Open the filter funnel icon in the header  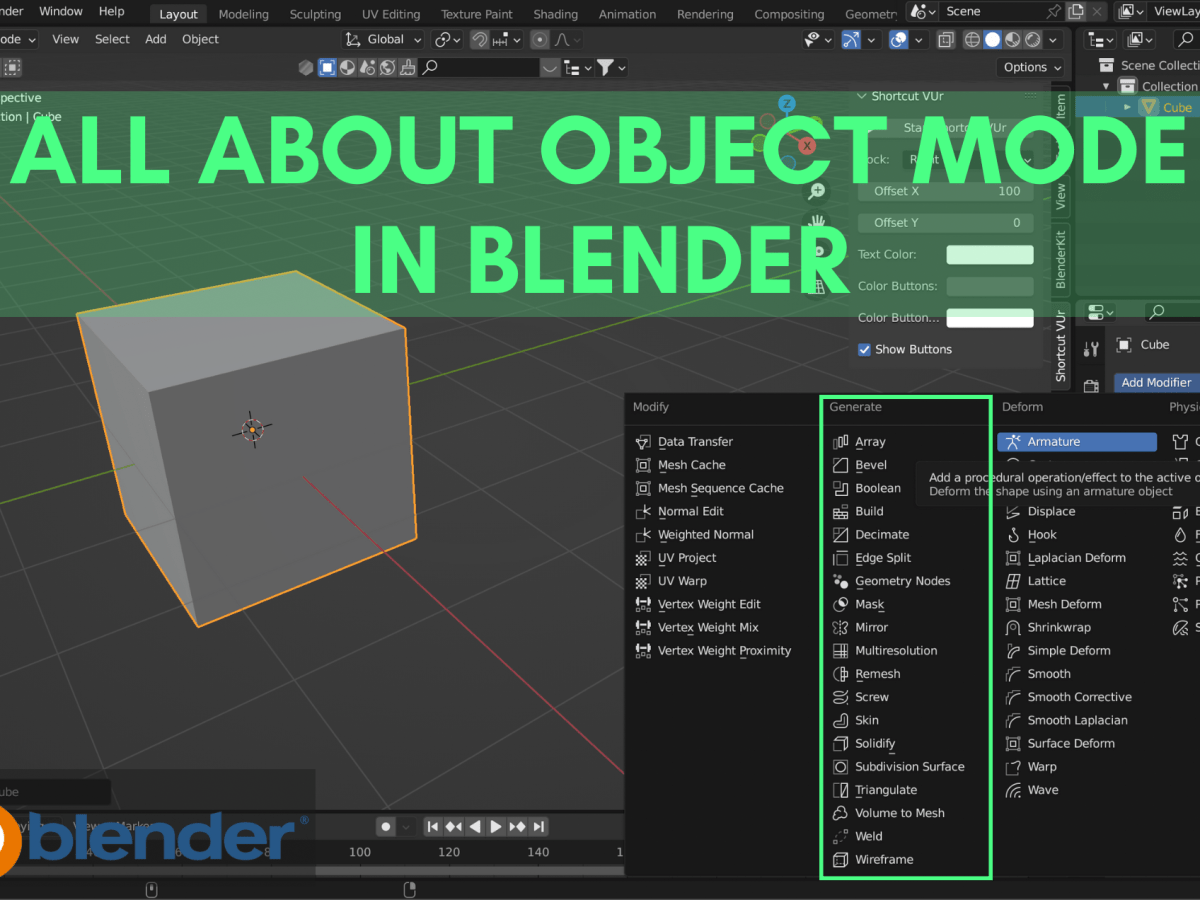606,67
